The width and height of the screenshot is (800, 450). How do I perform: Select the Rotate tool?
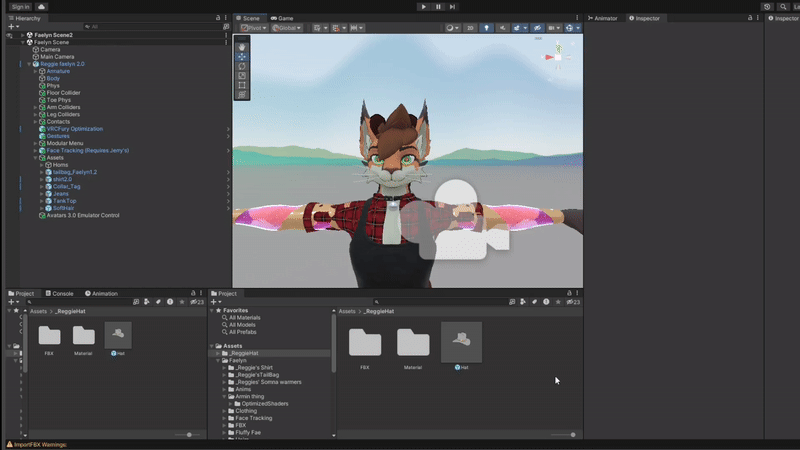(x=242, y=66)
